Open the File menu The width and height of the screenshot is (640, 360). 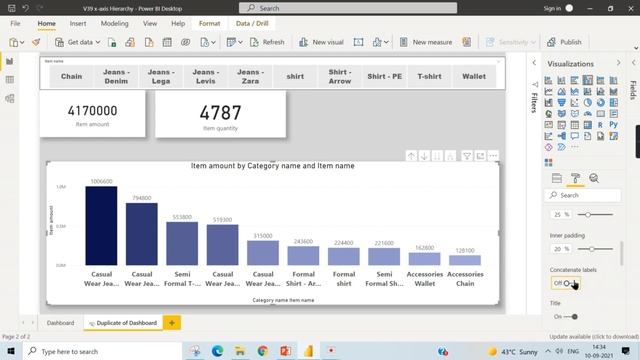[x=16, y=24]
